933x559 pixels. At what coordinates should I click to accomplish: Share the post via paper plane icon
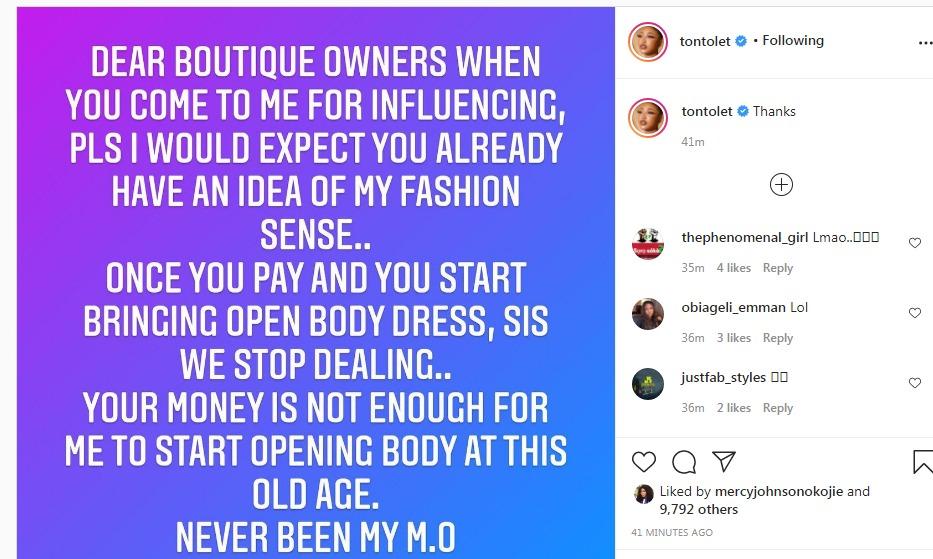click(723, 461)
